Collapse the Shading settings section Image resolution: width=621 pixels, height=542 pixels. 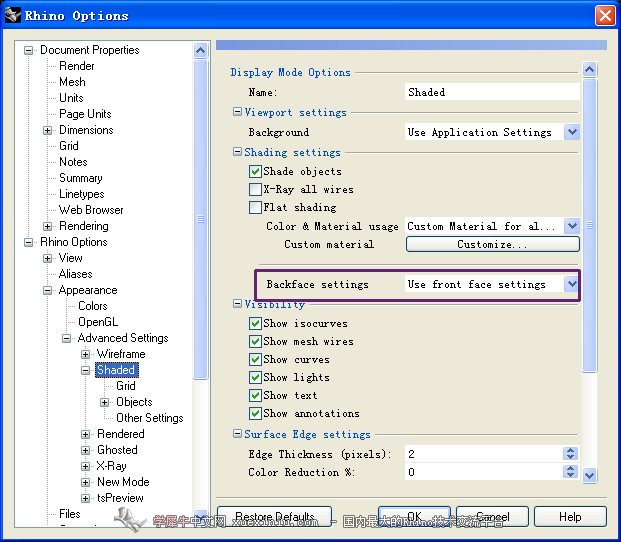pos(237,152)
